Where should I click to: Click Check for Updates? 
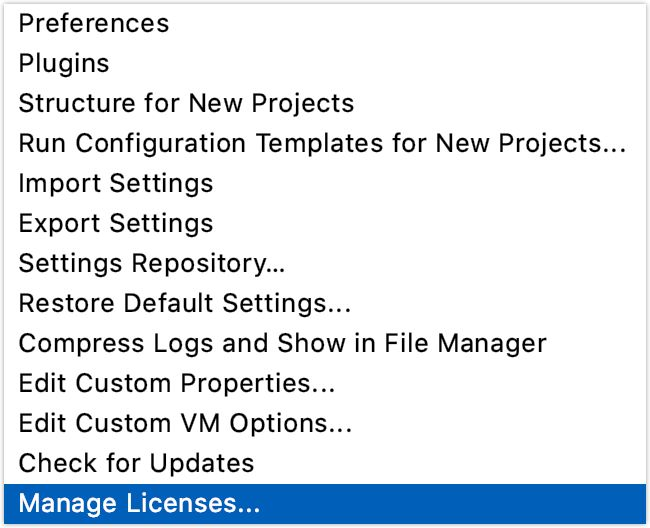(x=137, y=463)
